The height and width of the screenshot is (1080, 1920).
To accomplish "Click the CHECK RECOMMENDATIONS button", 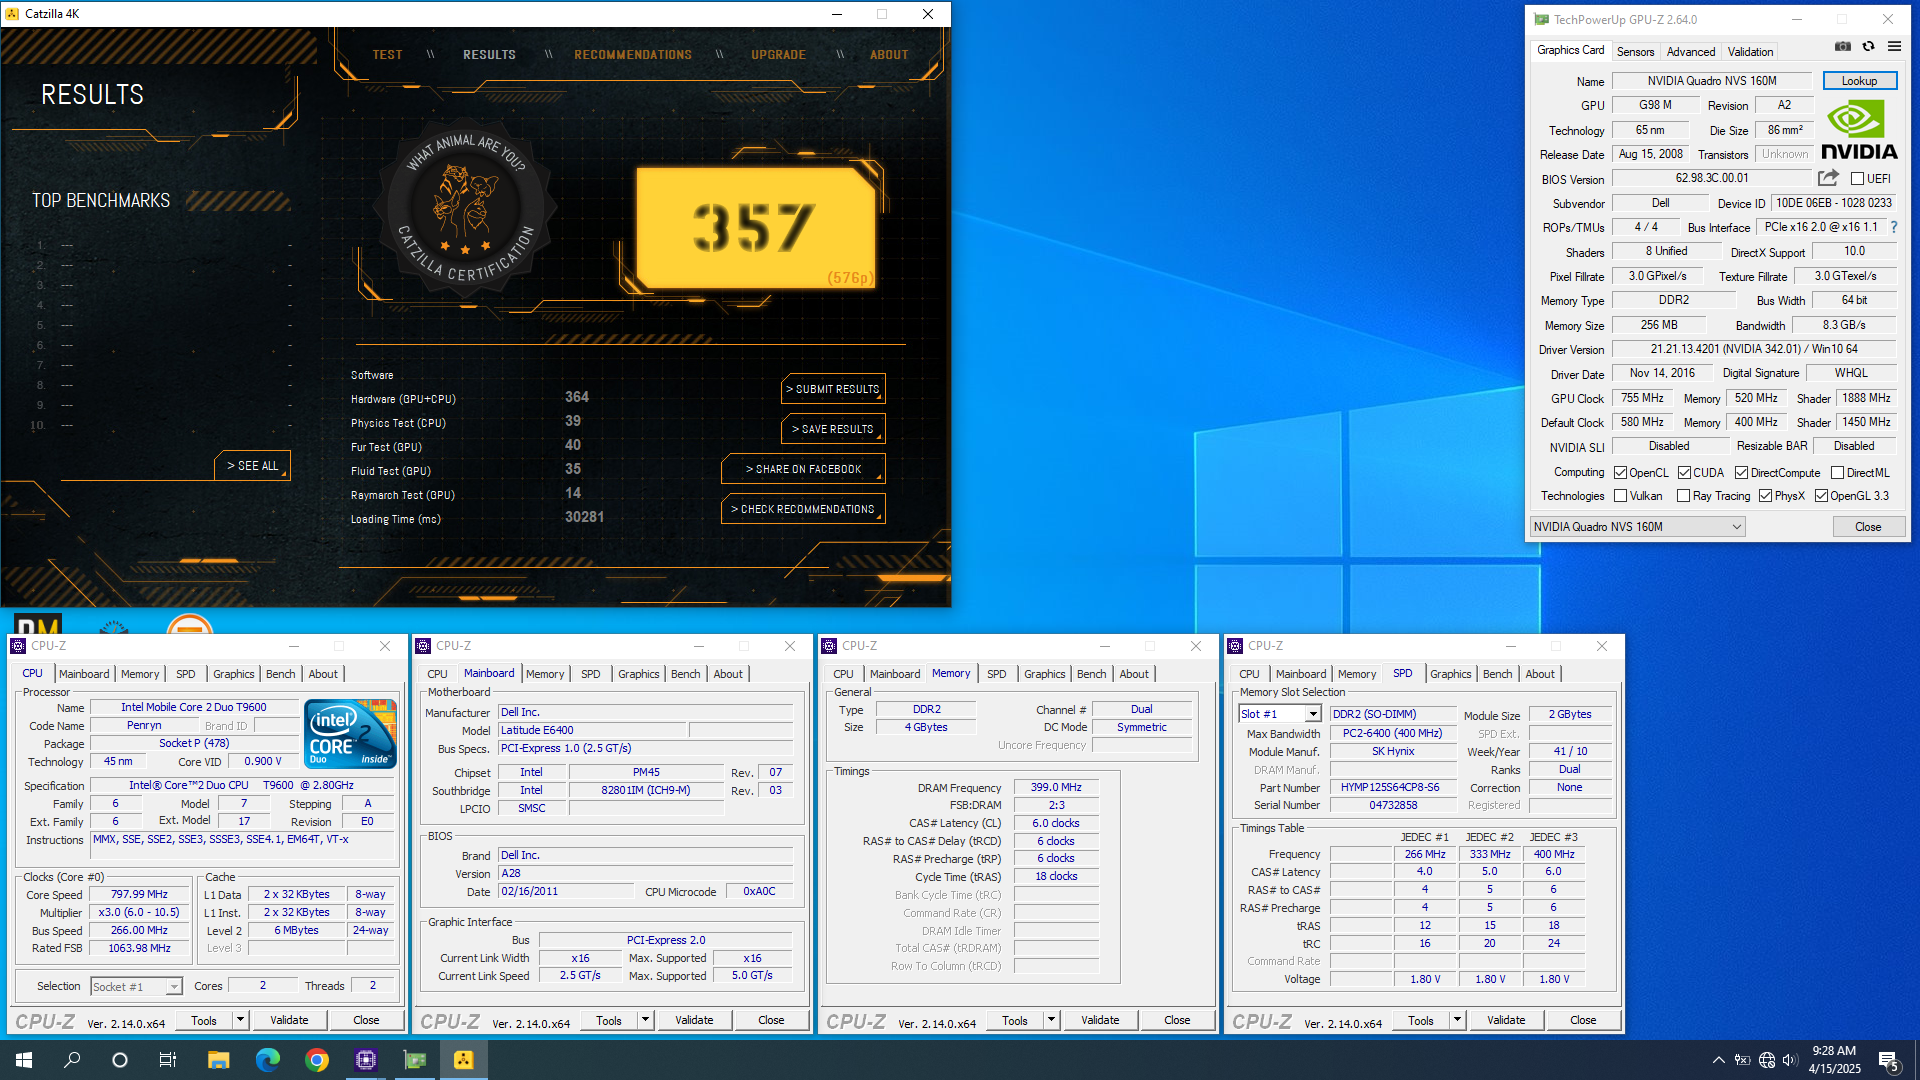I will tap(803, 509).
